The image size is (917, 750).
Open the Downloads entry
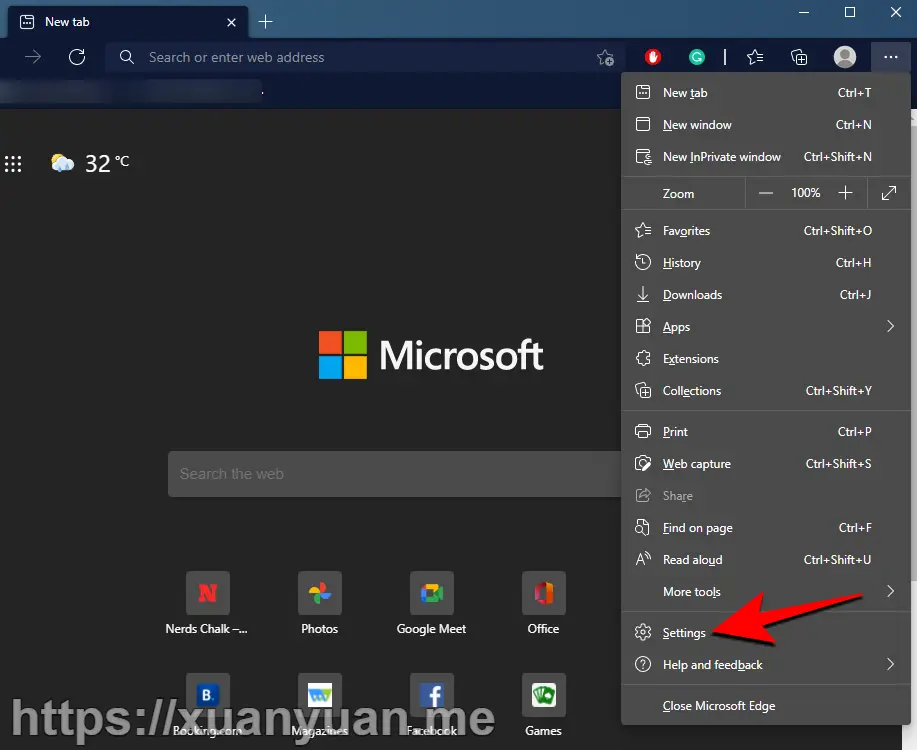click(x=692, y=294)
